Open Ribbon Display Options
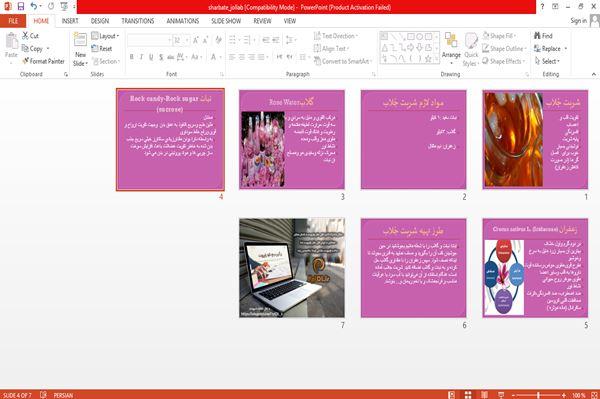The width and height of the screenshot is (600, 399). (555, 7)
